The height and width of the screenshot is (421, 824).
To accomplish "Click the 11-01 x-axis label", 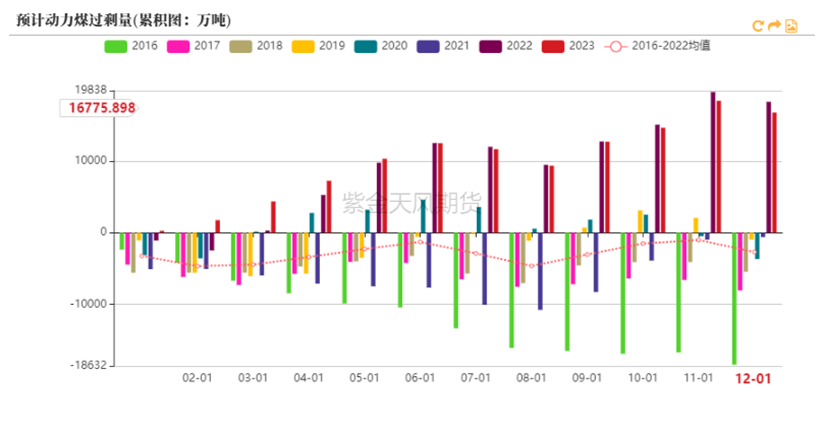I will click(698, 378).
